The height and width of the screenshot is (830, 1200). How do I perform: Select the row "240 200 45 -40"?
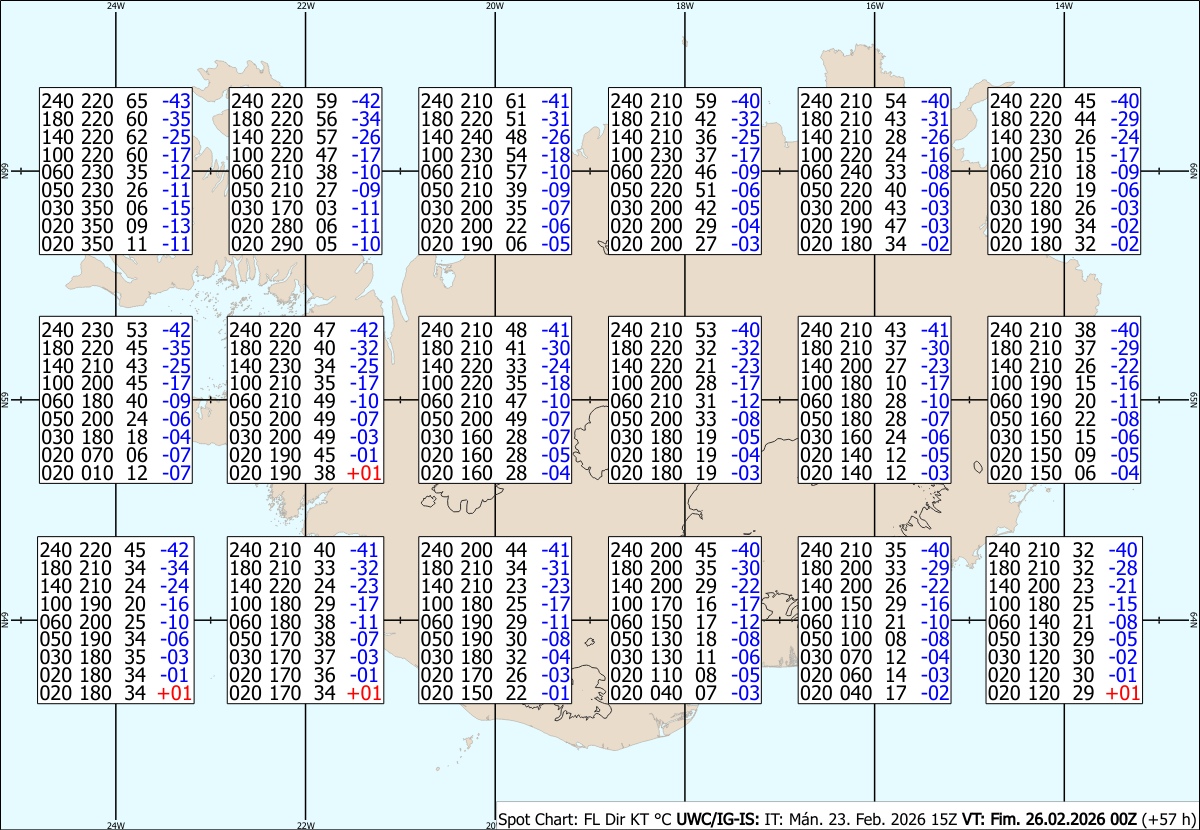[686, 549]
